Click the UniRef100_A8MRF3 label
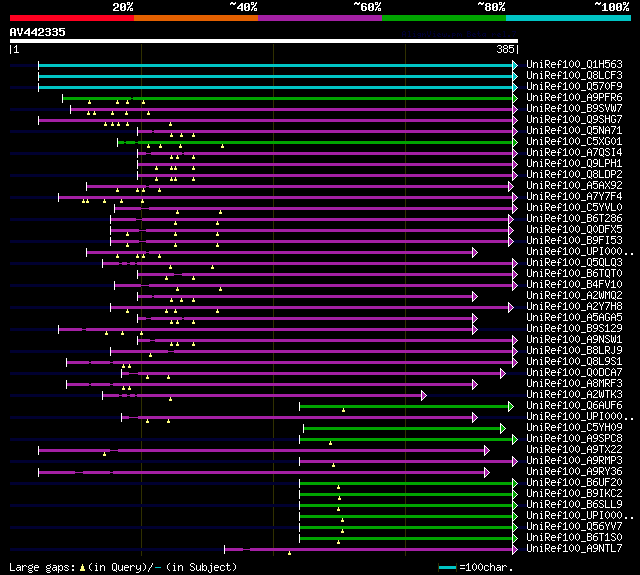Viewport: 640px width, 575px height. coord(574,384)
